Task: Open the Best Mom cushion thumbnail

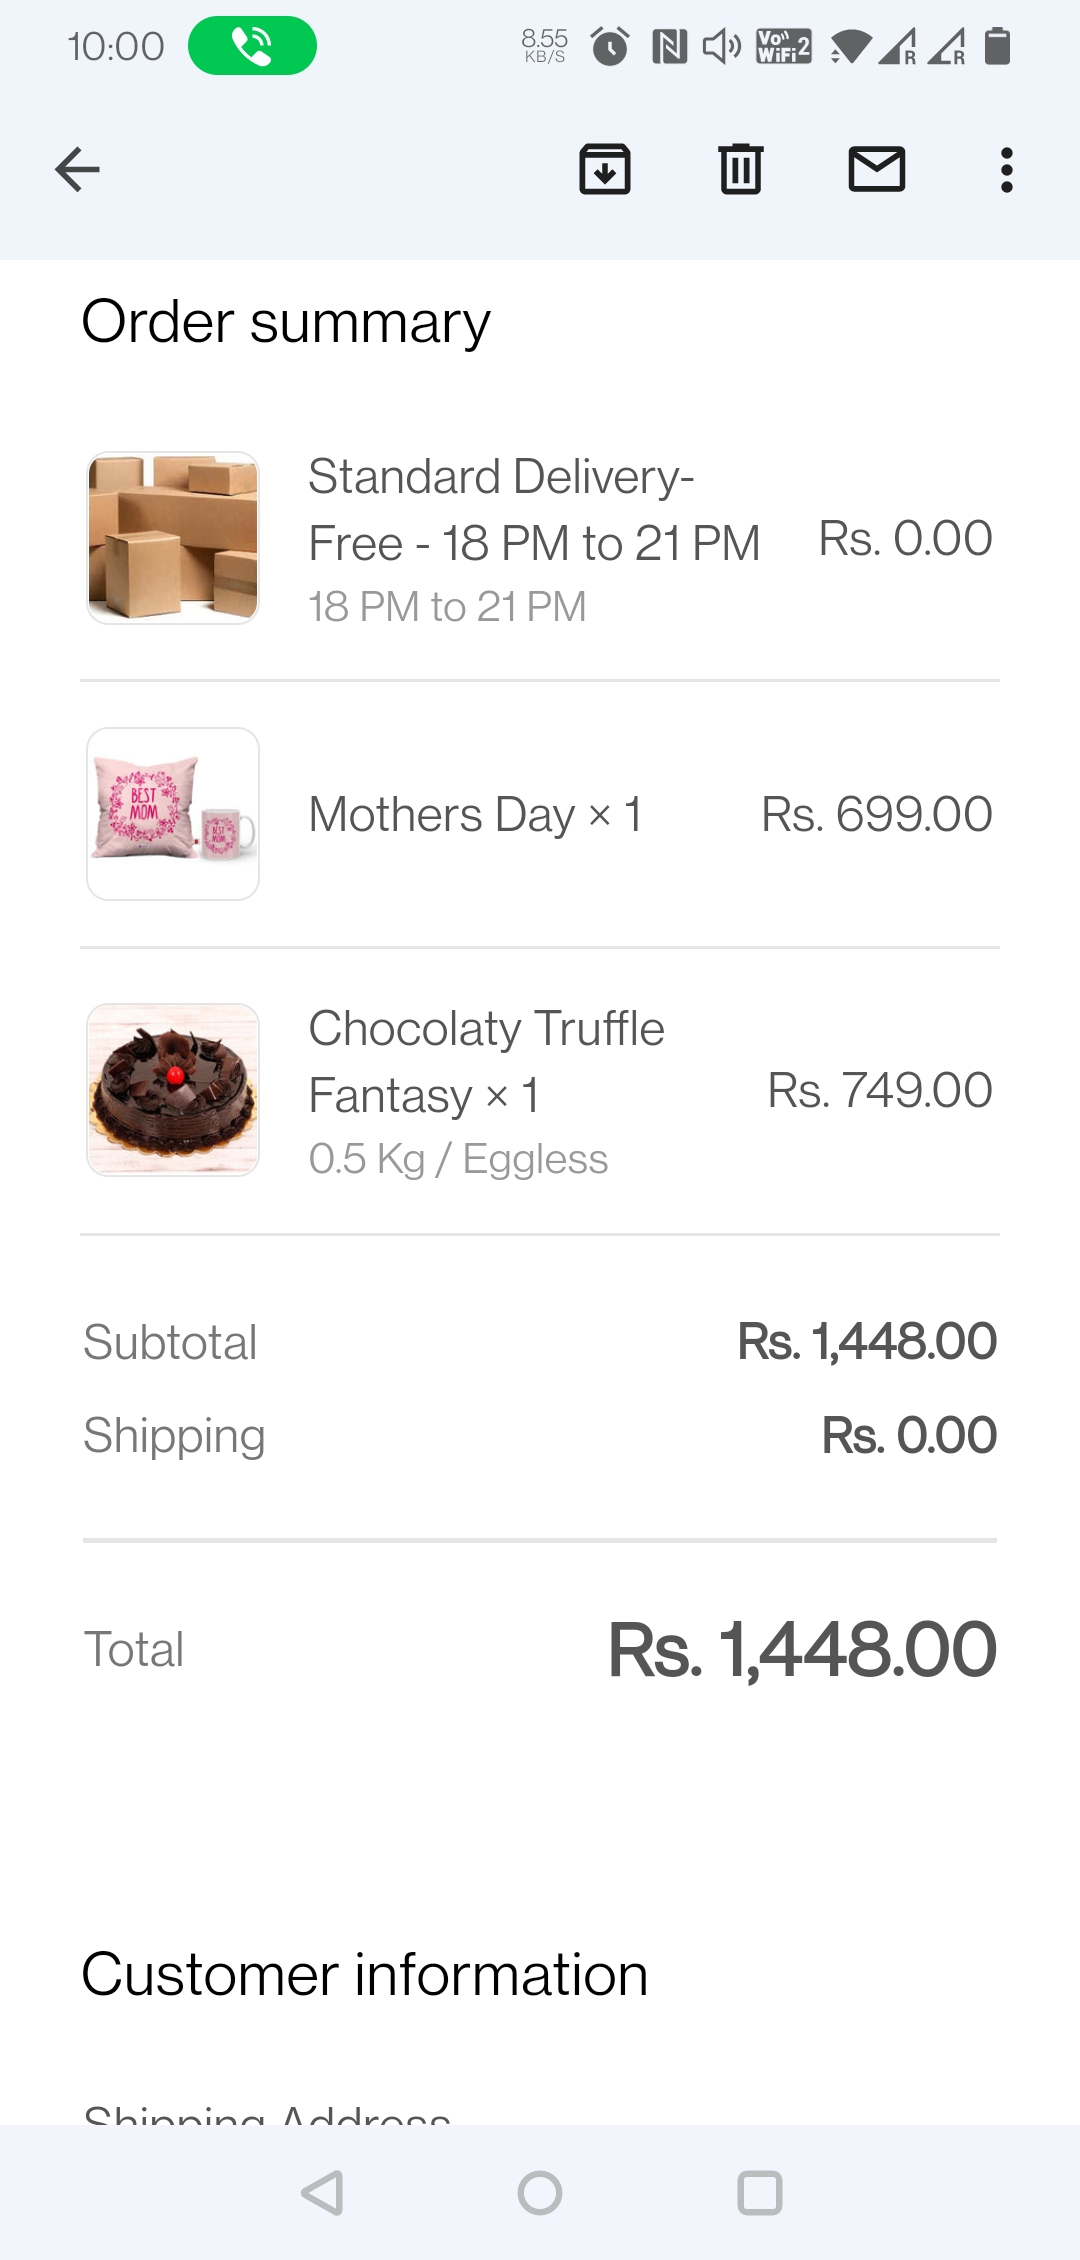Action: 173,814
